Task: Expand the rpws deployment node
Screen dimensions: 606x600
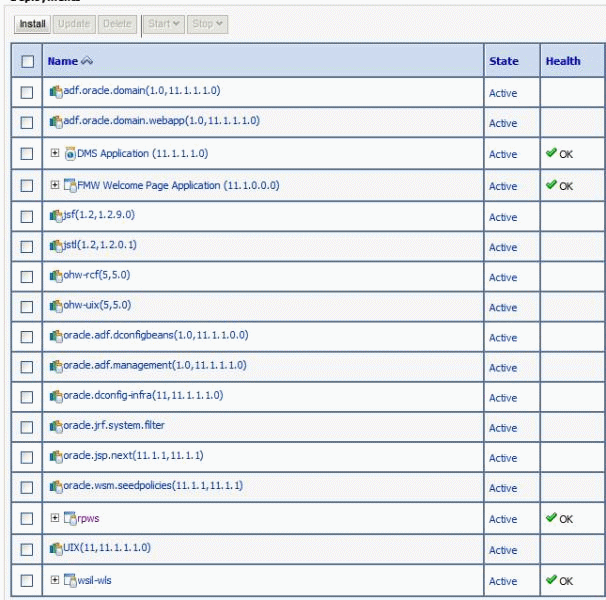Action: click(55, 518)
